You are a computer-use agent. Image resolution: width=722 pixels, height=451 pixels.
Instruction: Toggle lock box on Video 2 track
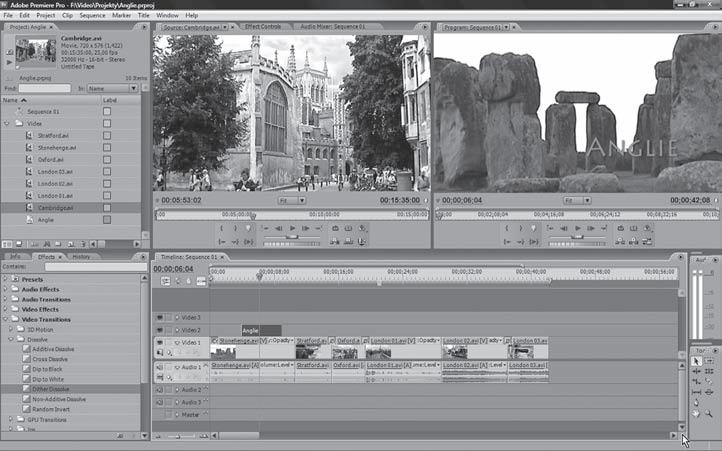(x=169, y=330)
